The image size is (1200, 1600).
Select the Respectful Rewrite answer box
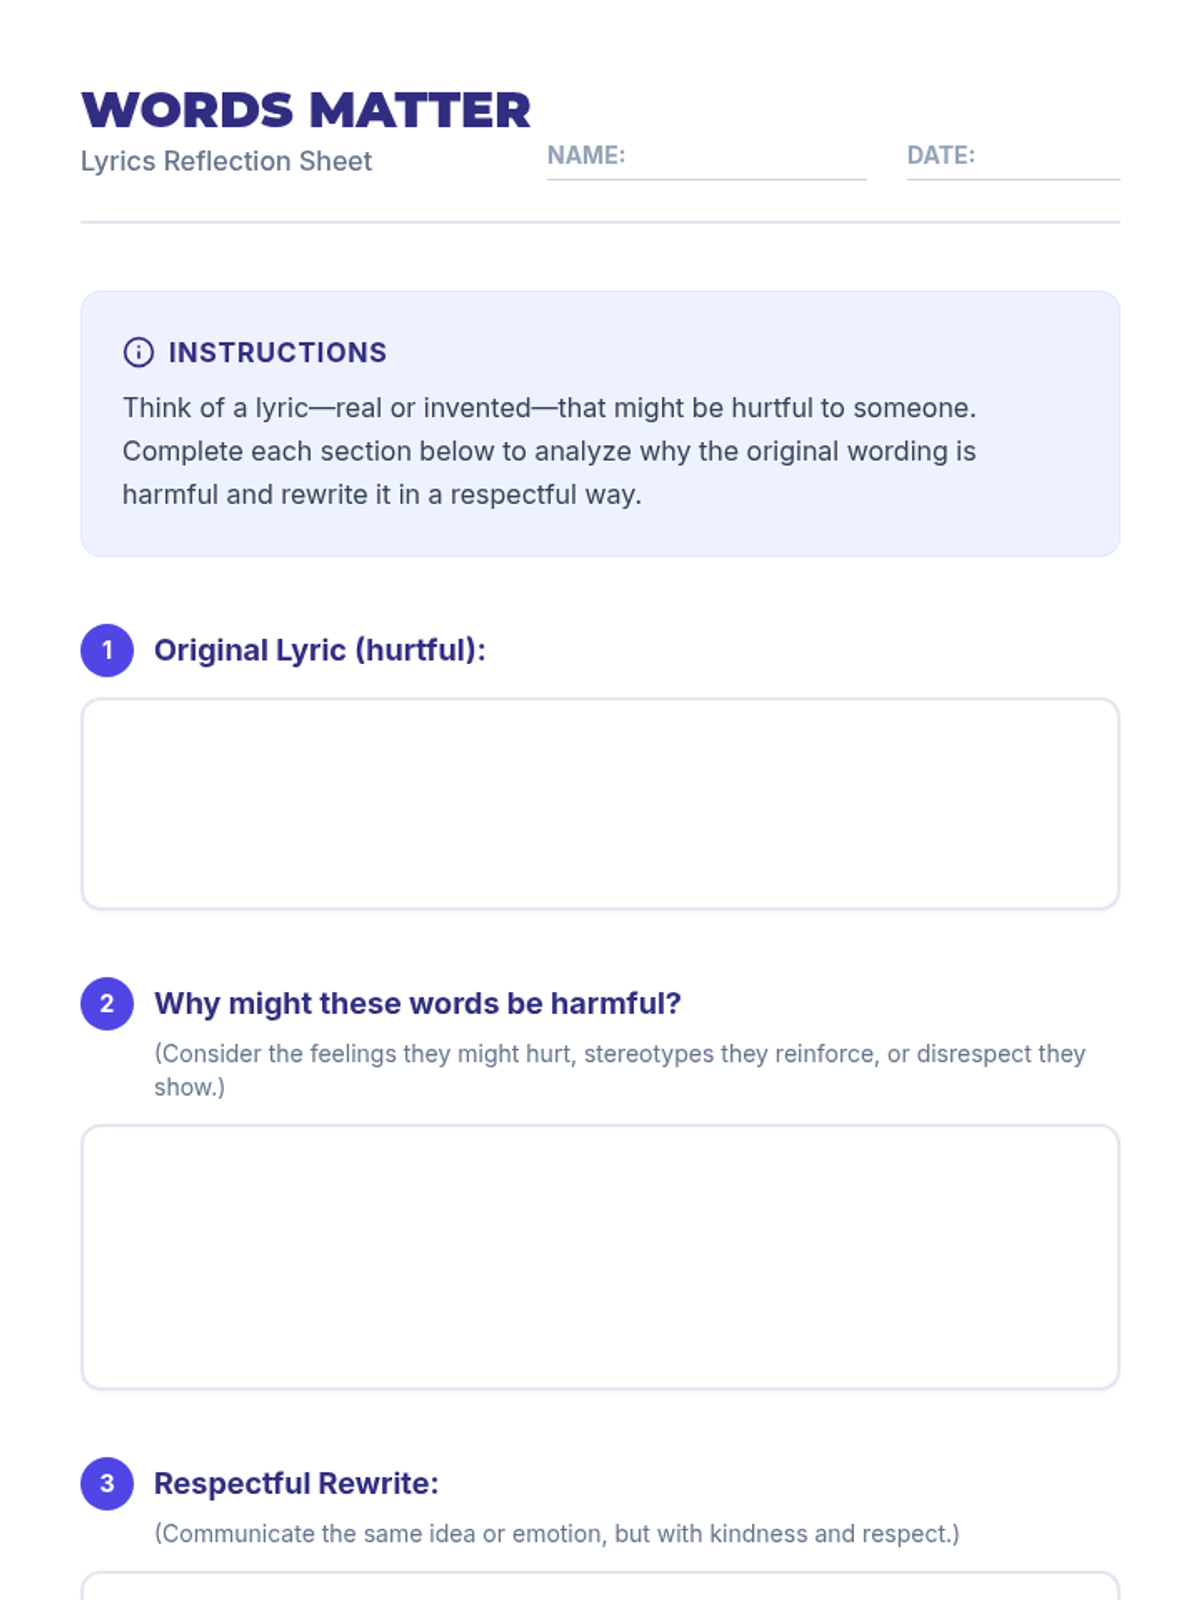coord(600,1587)
